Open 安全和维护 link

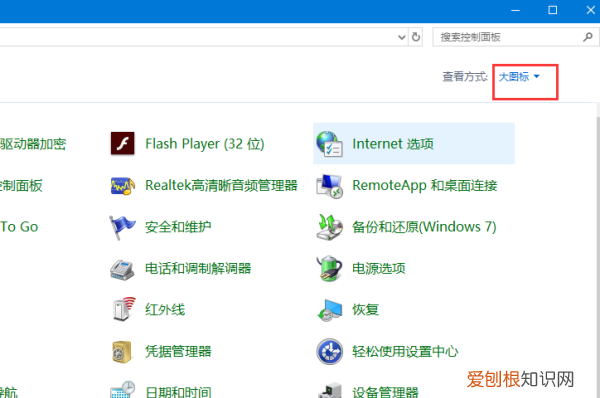(178, 227)
